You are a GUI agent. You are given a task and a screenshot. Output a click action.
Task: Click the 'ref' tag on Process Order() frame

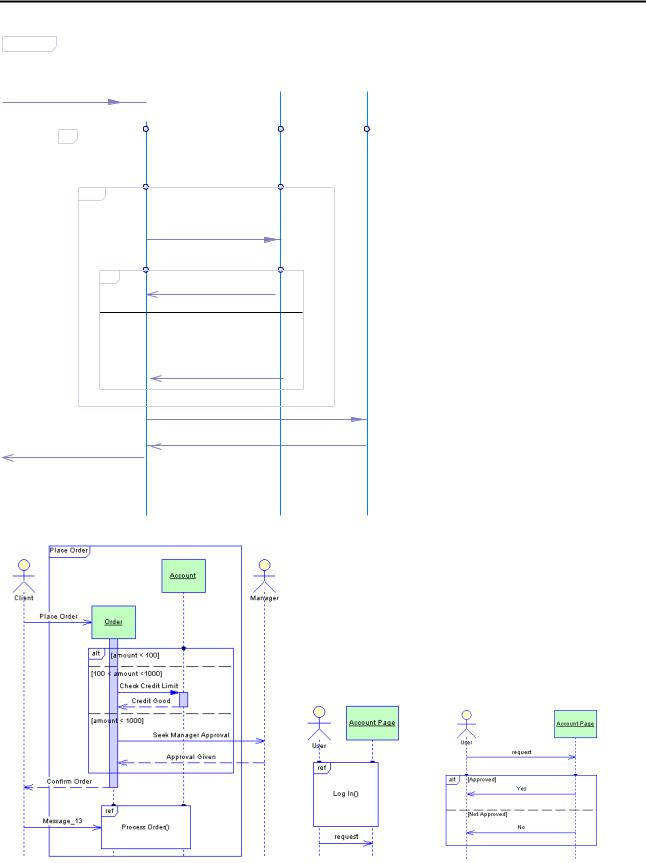[110, 811]
